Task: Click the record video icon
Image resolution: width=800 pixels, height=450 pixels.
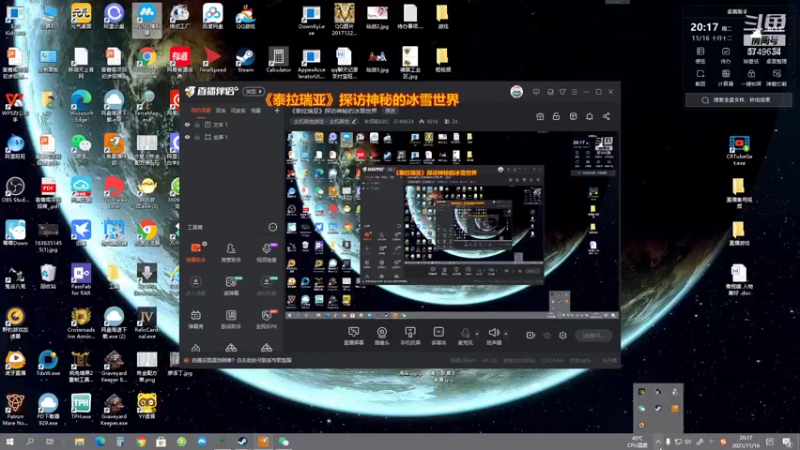Action: tap(531, 335)
